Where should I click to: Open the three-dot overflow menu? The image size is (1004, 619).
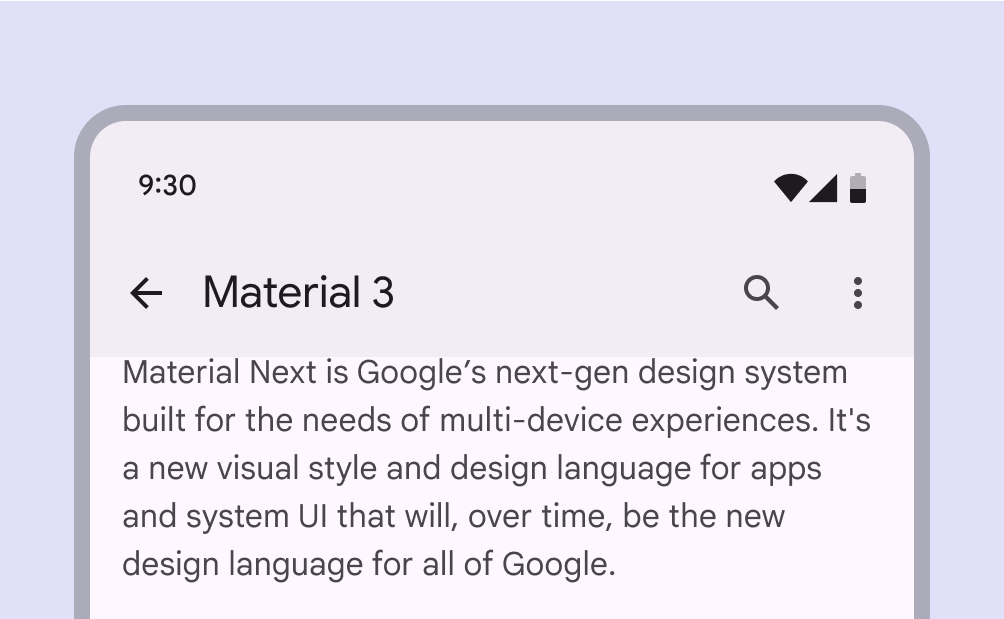coord(857,293)
